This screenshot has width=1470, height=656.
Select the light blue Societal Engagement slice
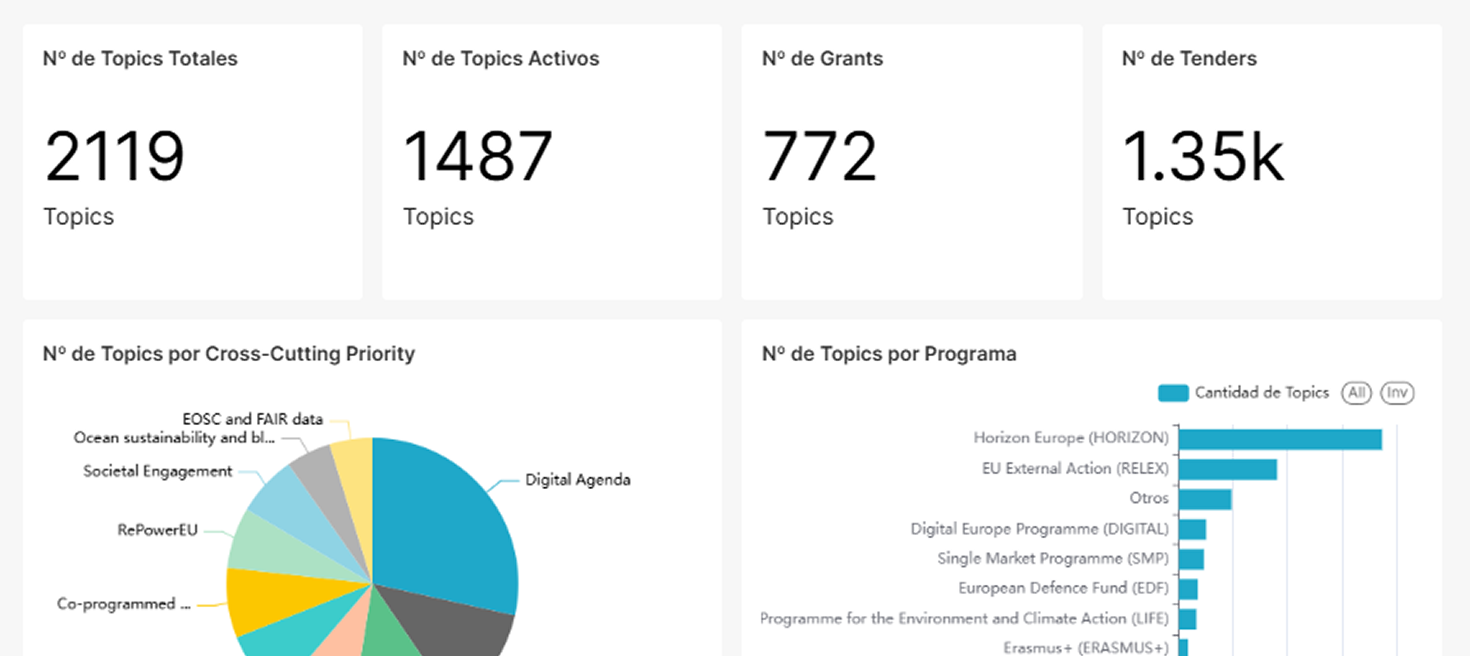280,500
